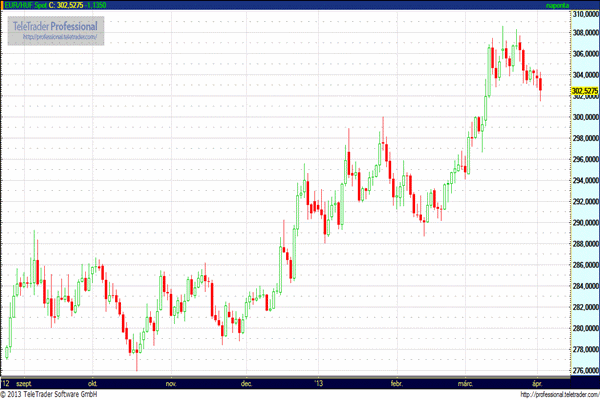Click the 310,0000 price axis label

[584, 15]
